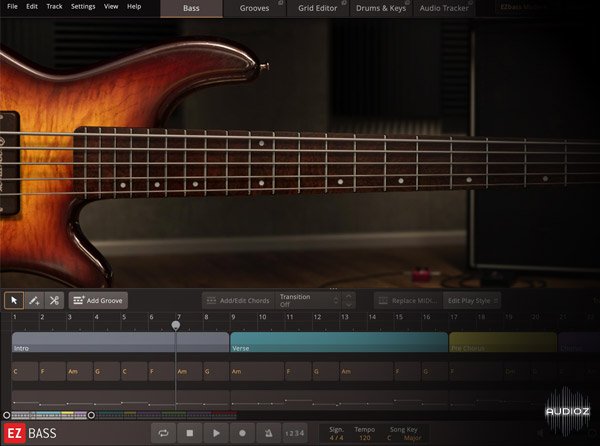600x446 pixels.
Task: Open the Edit Play Style menu
Action: pos(471,300)
